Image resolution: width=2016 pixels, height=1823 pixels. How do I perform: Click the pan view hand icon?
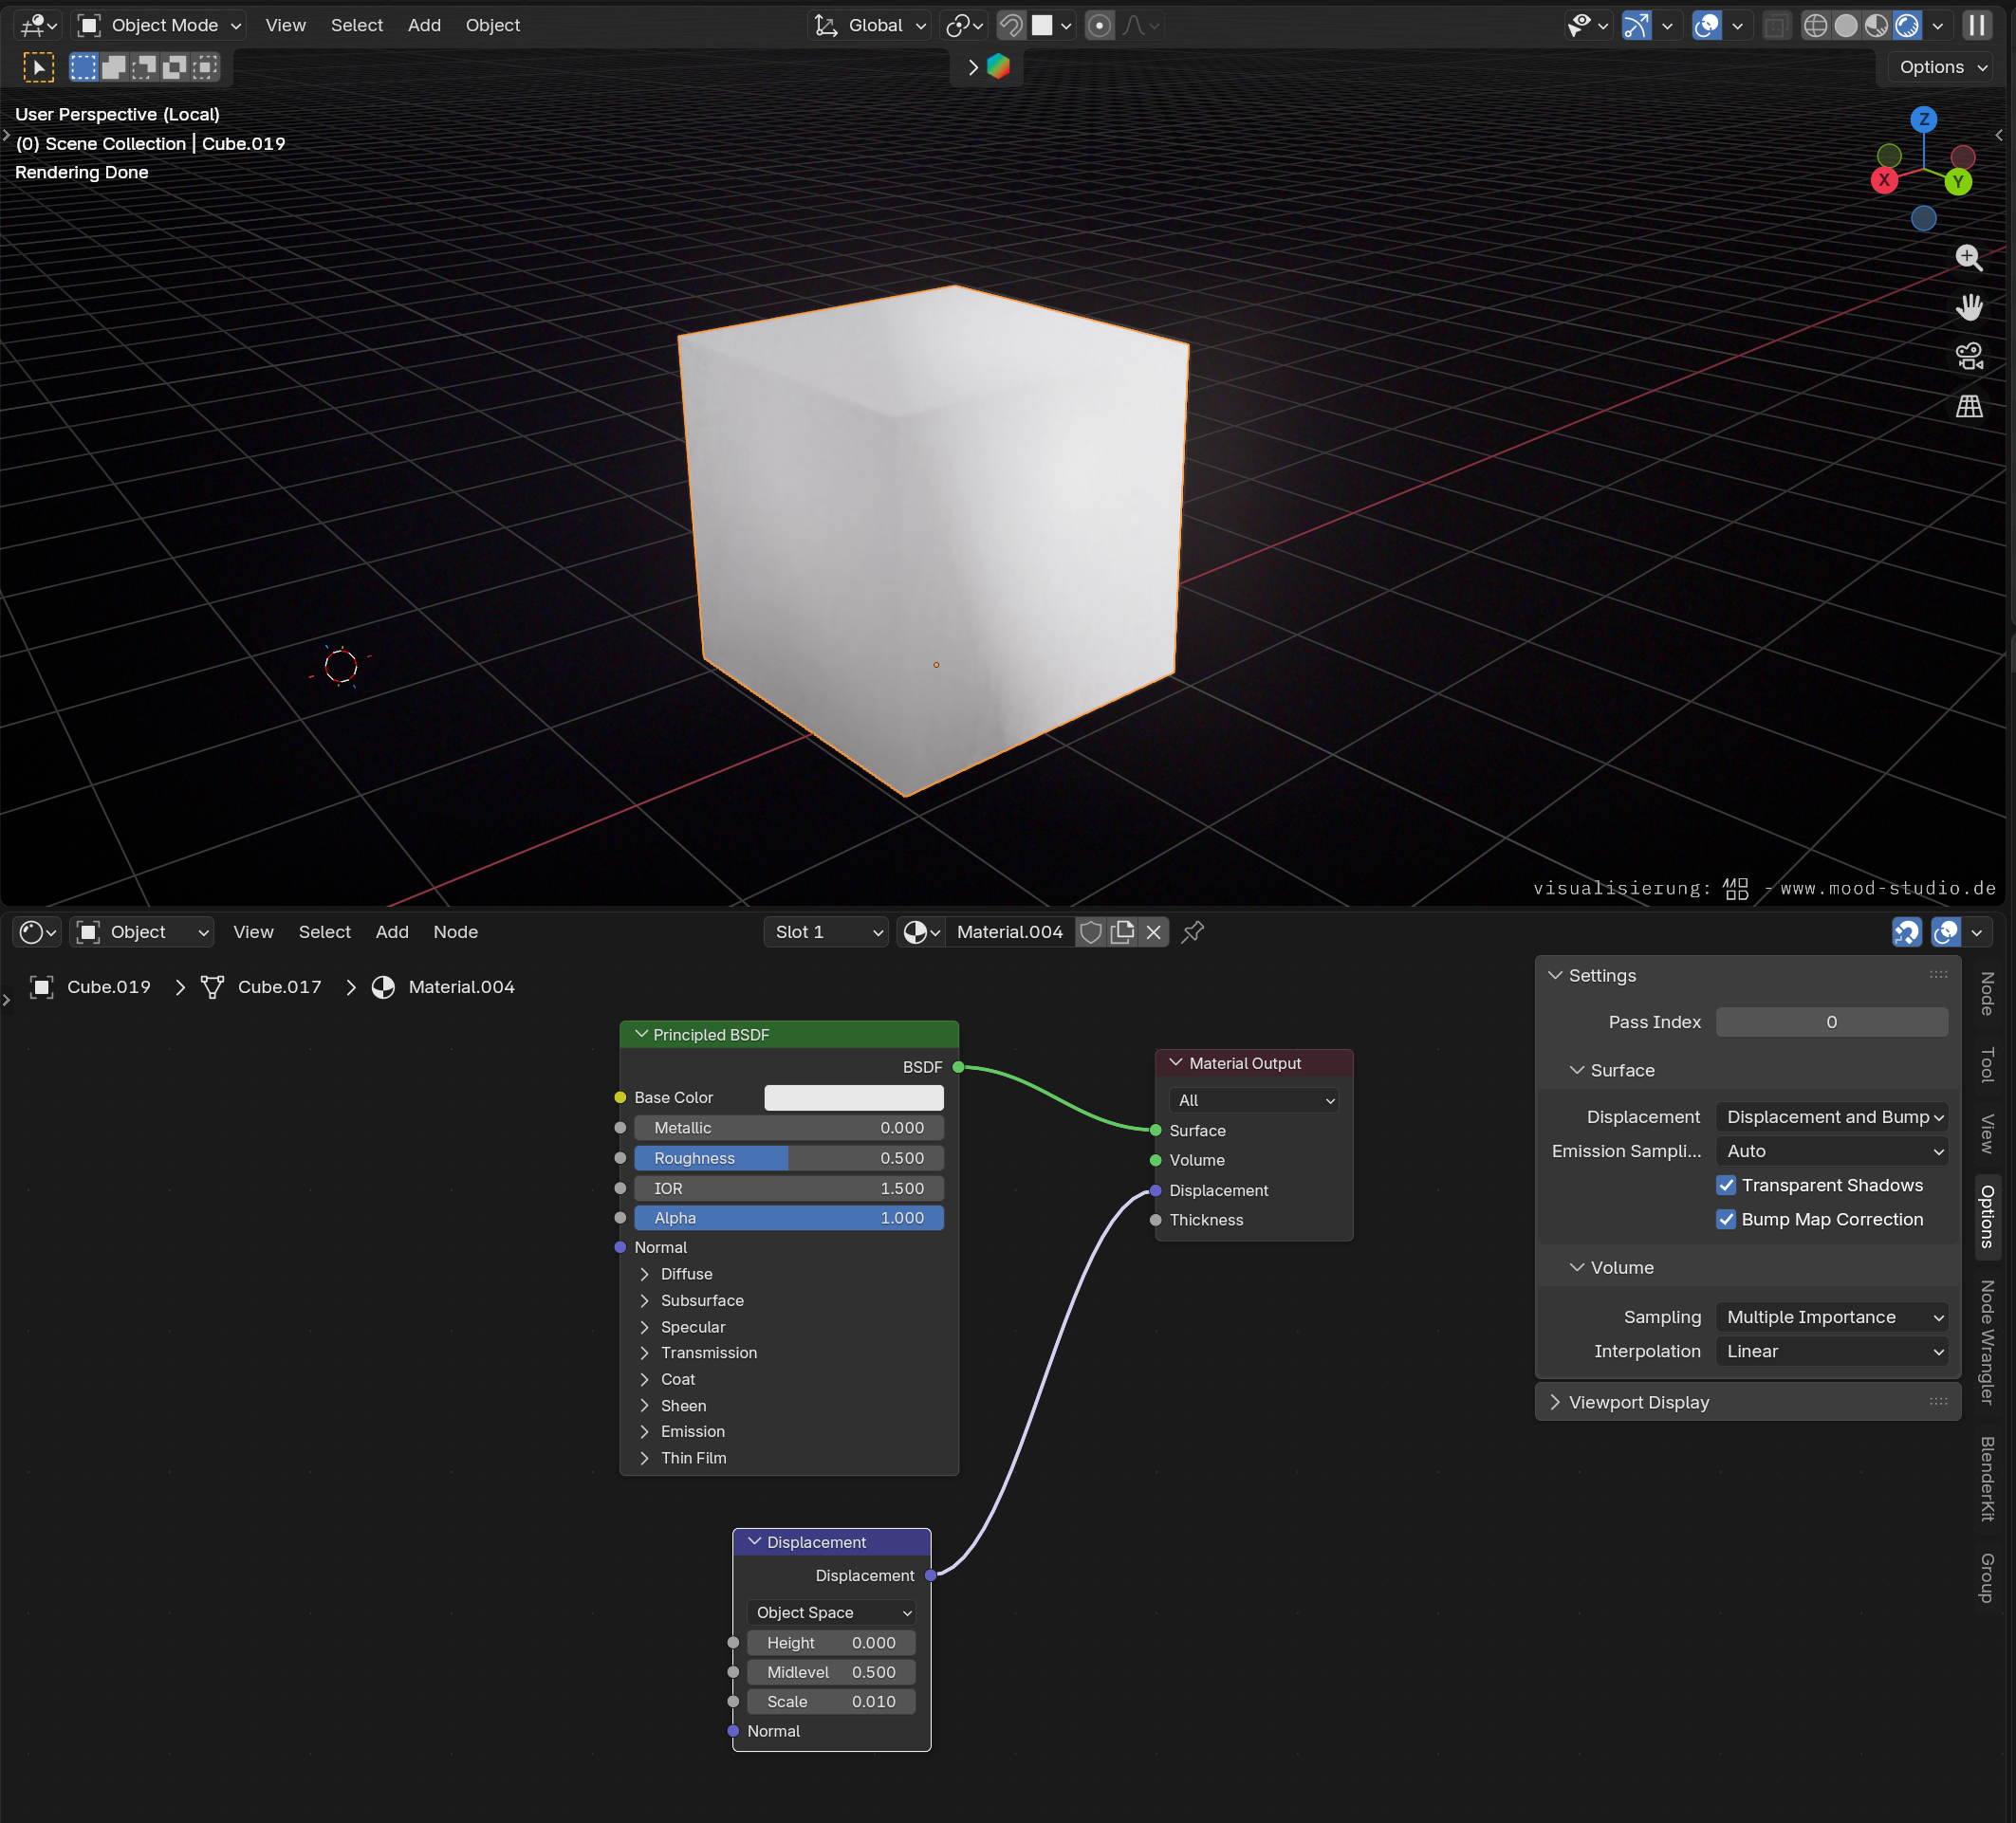point(1968,307)
